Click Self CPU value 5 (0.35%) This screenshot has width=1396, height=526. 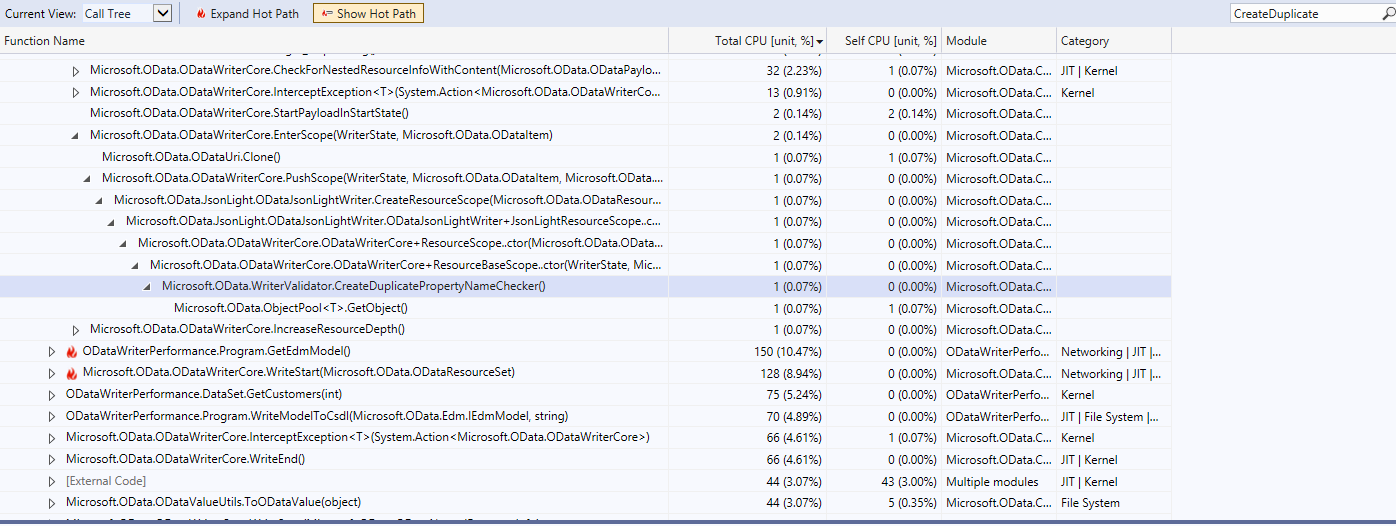point(914,503)
